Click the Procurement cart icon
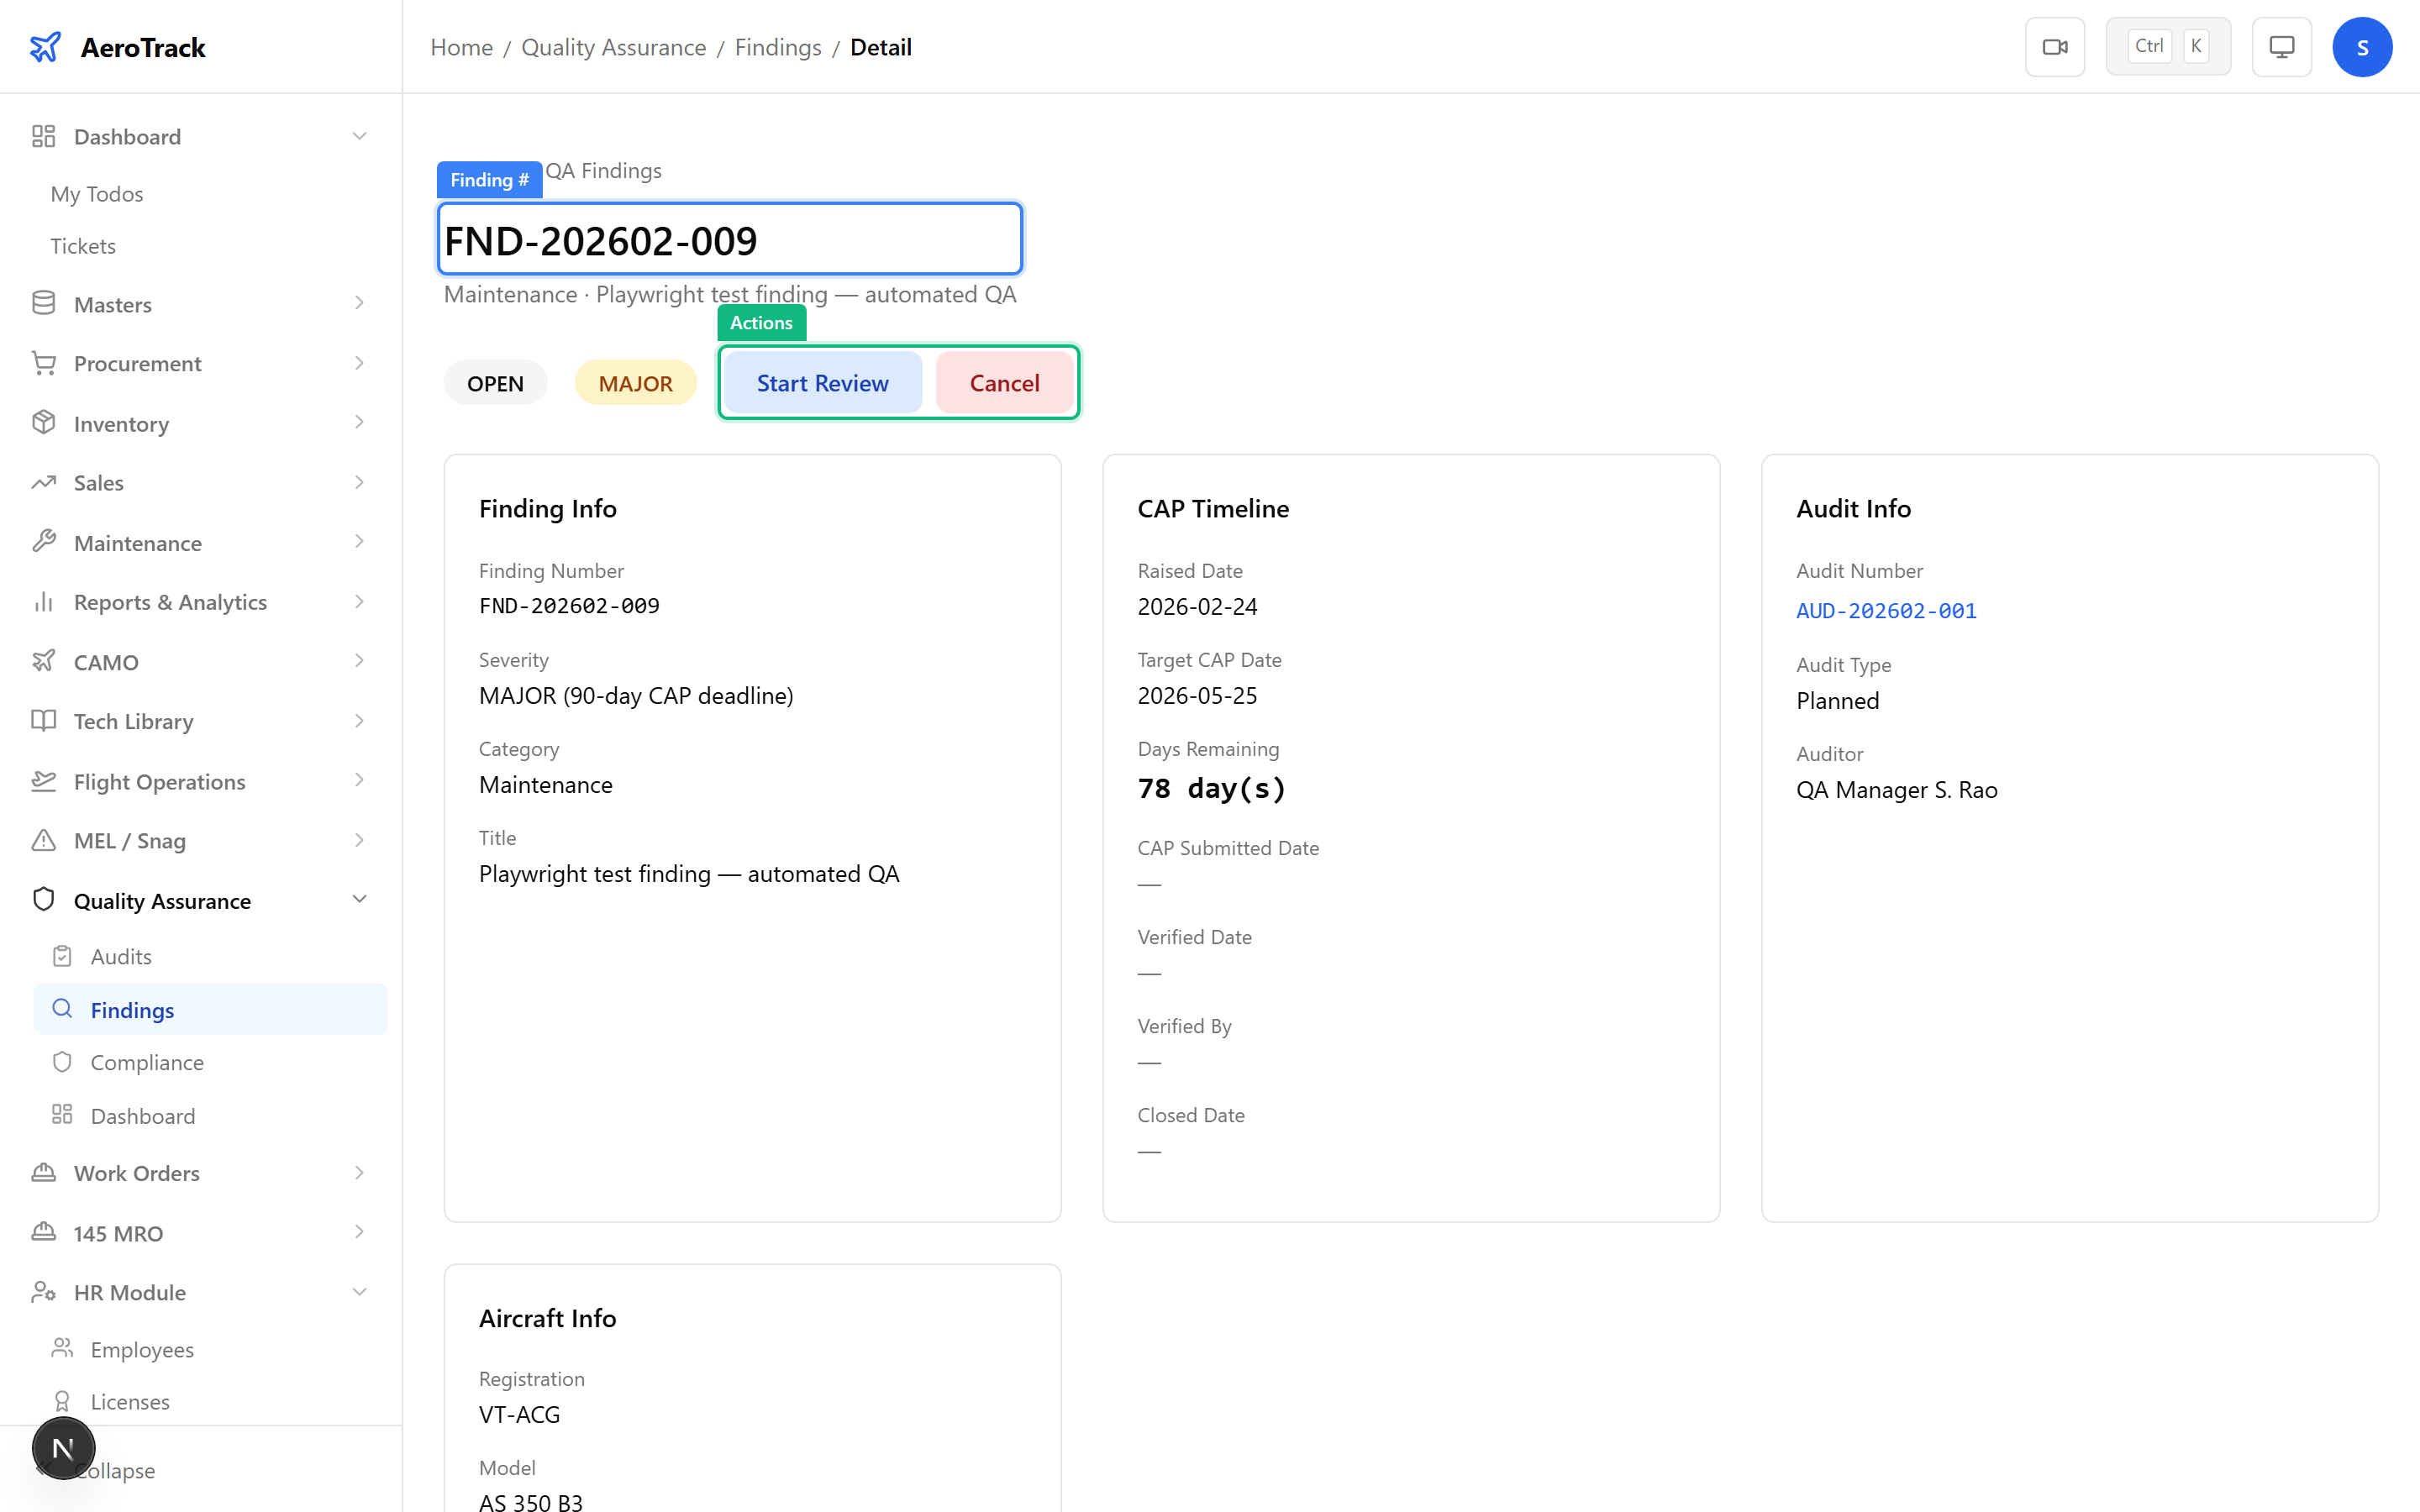This screenshot has height=1512, width=2420. click(x=43, y=363)
